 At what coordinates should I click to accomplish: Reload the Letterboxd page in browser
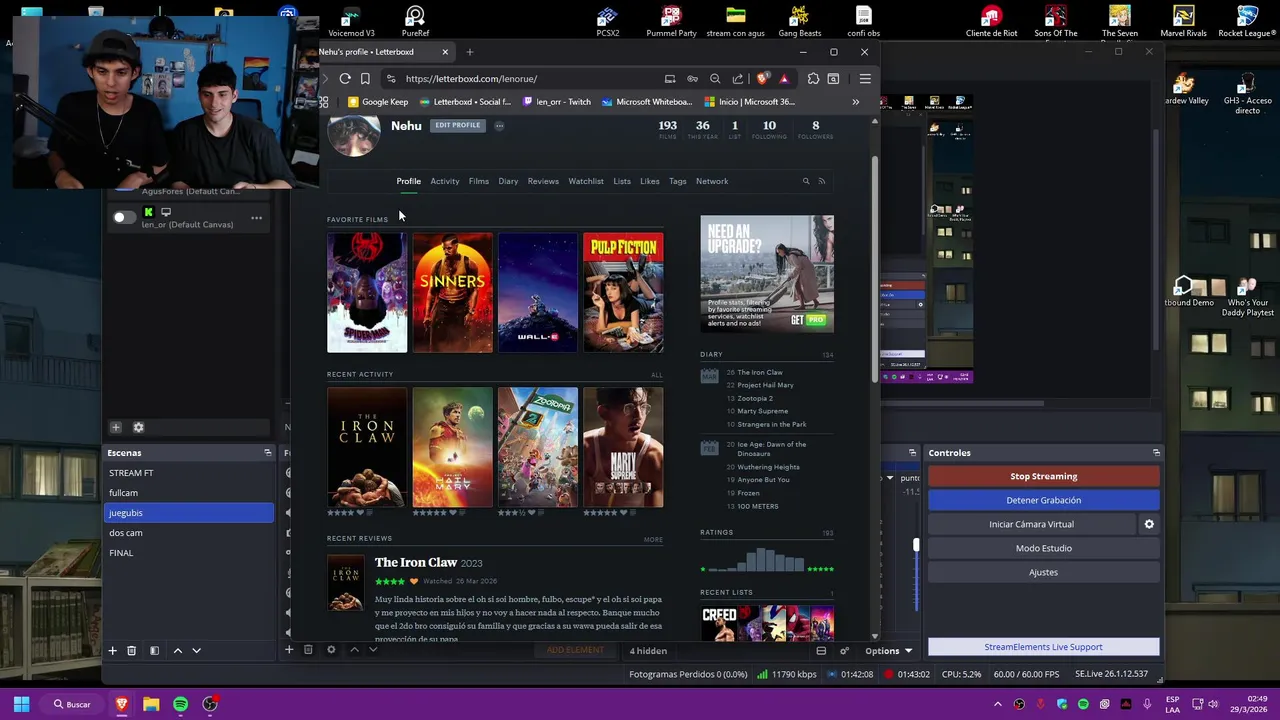point(345,79)
